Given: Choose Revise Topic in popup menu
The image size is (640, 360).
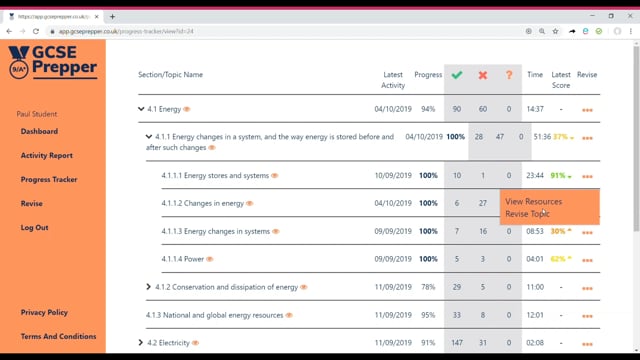Looking at the screenshot, I should [527, 214].
